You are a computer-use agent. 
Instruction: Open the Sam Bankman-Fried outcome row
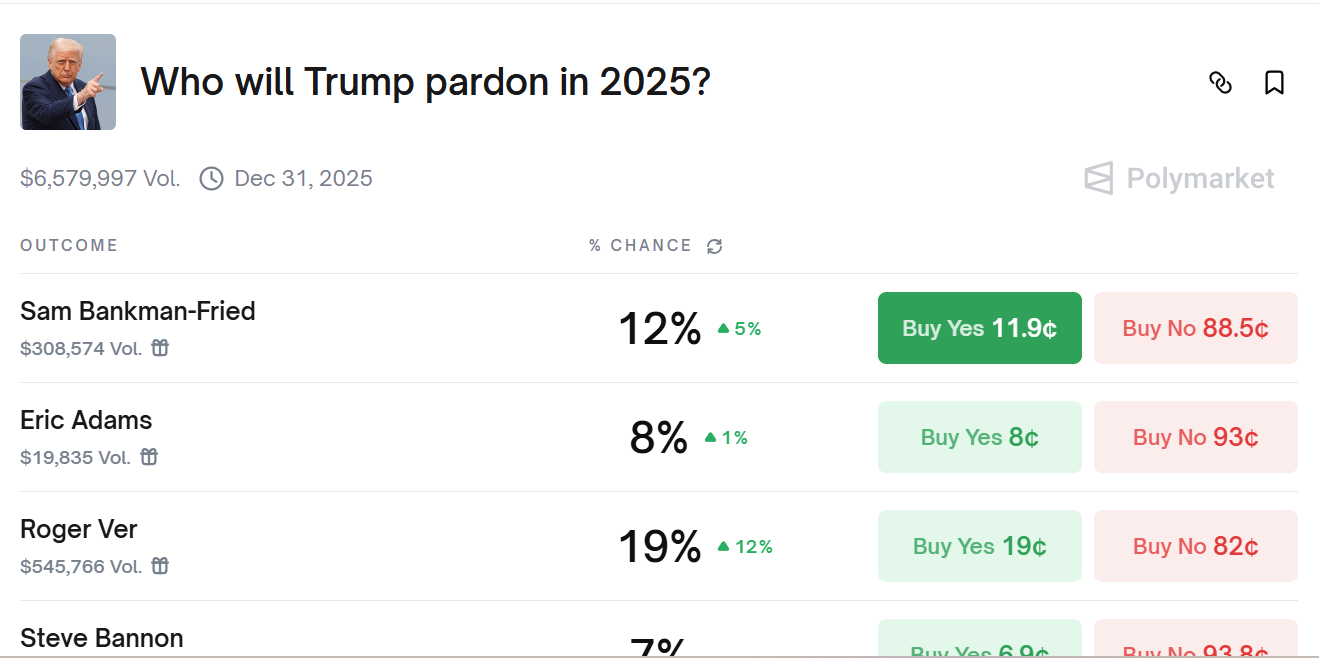click(138, 311)
